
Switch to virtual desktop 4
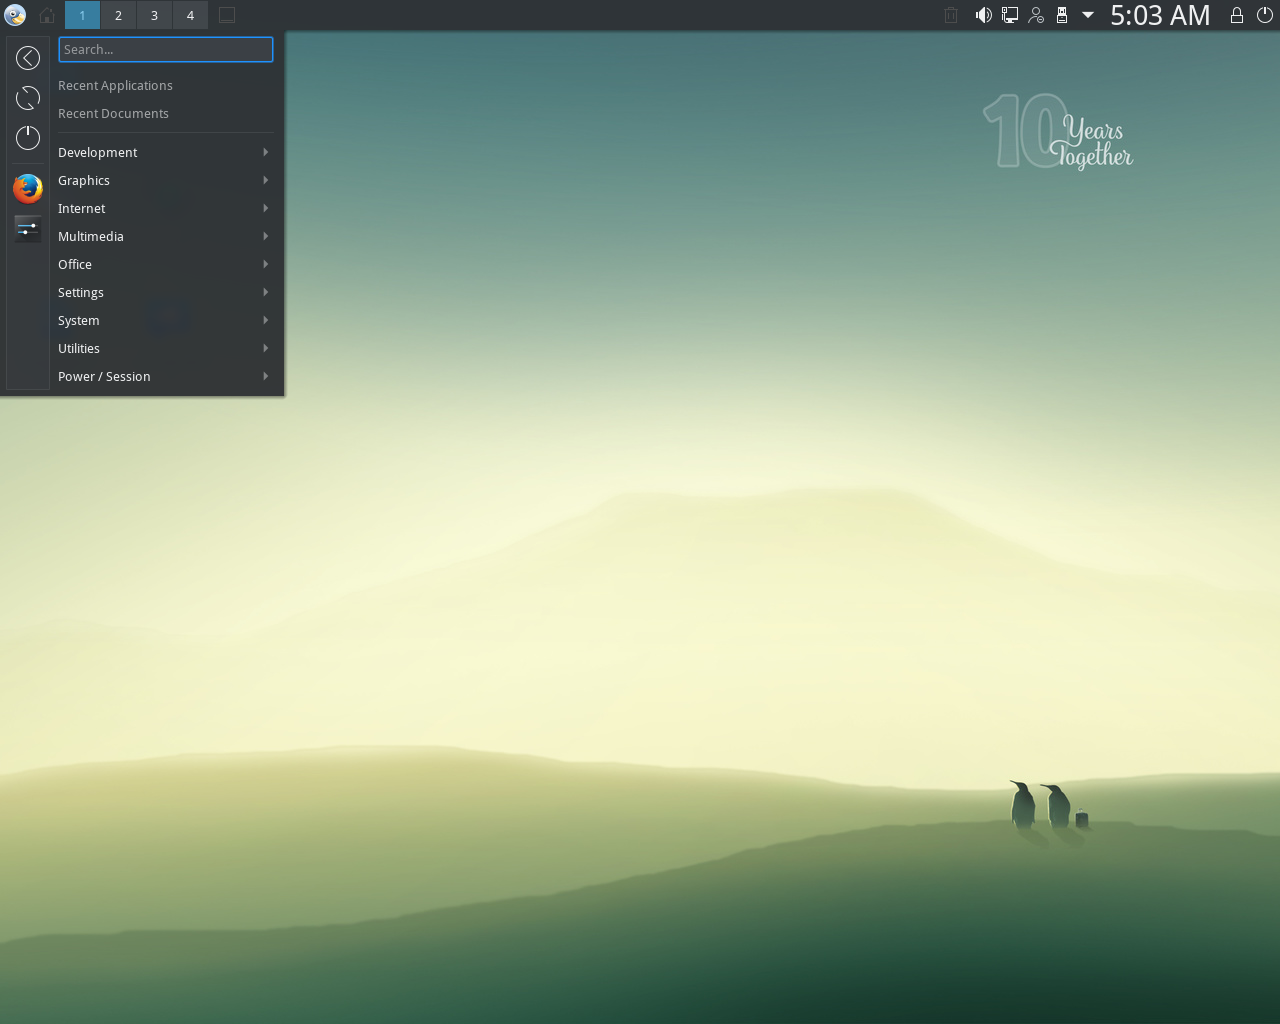190,15
